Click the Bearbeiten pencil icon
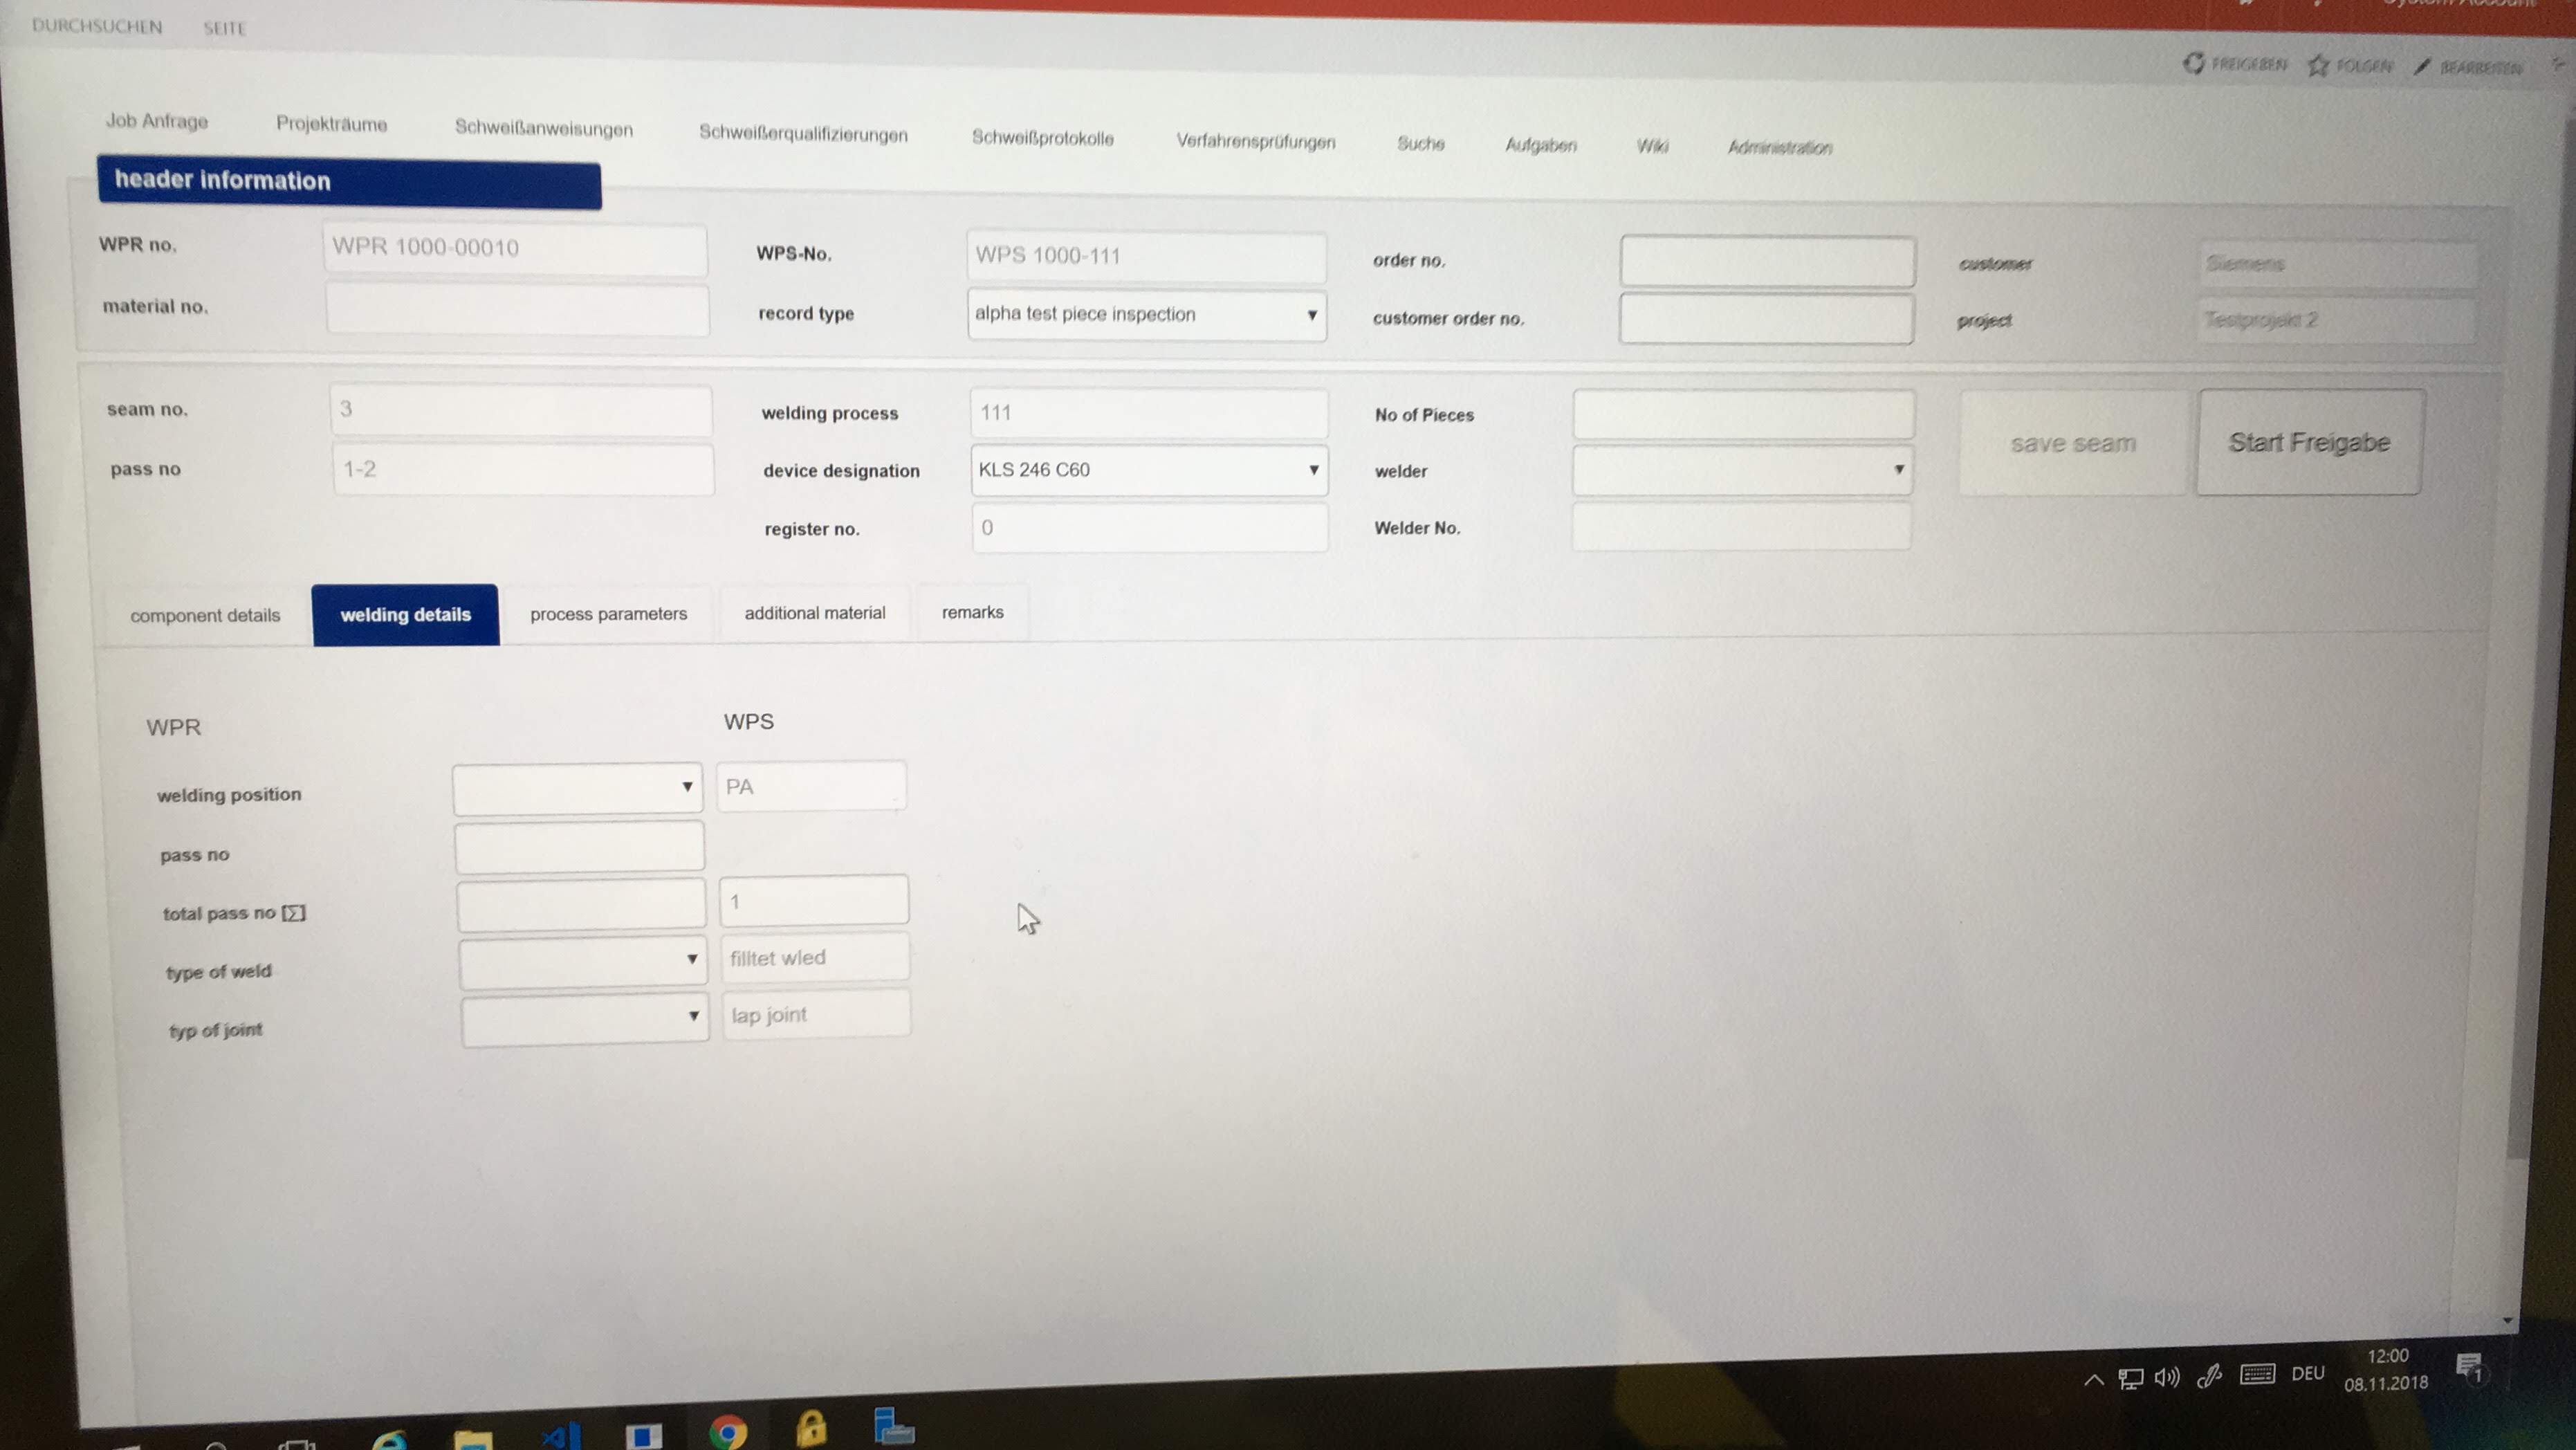 click(2421, 67)
